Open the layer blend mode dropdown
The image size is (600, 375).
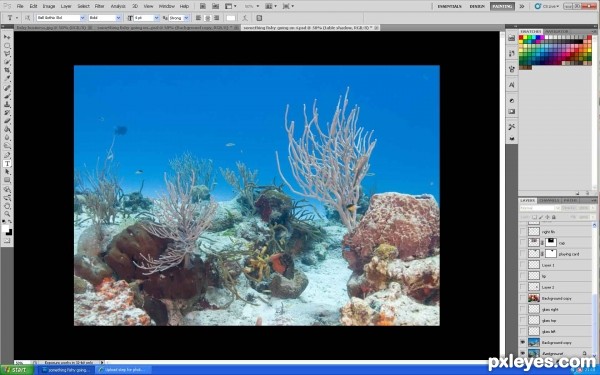(540, 208)
